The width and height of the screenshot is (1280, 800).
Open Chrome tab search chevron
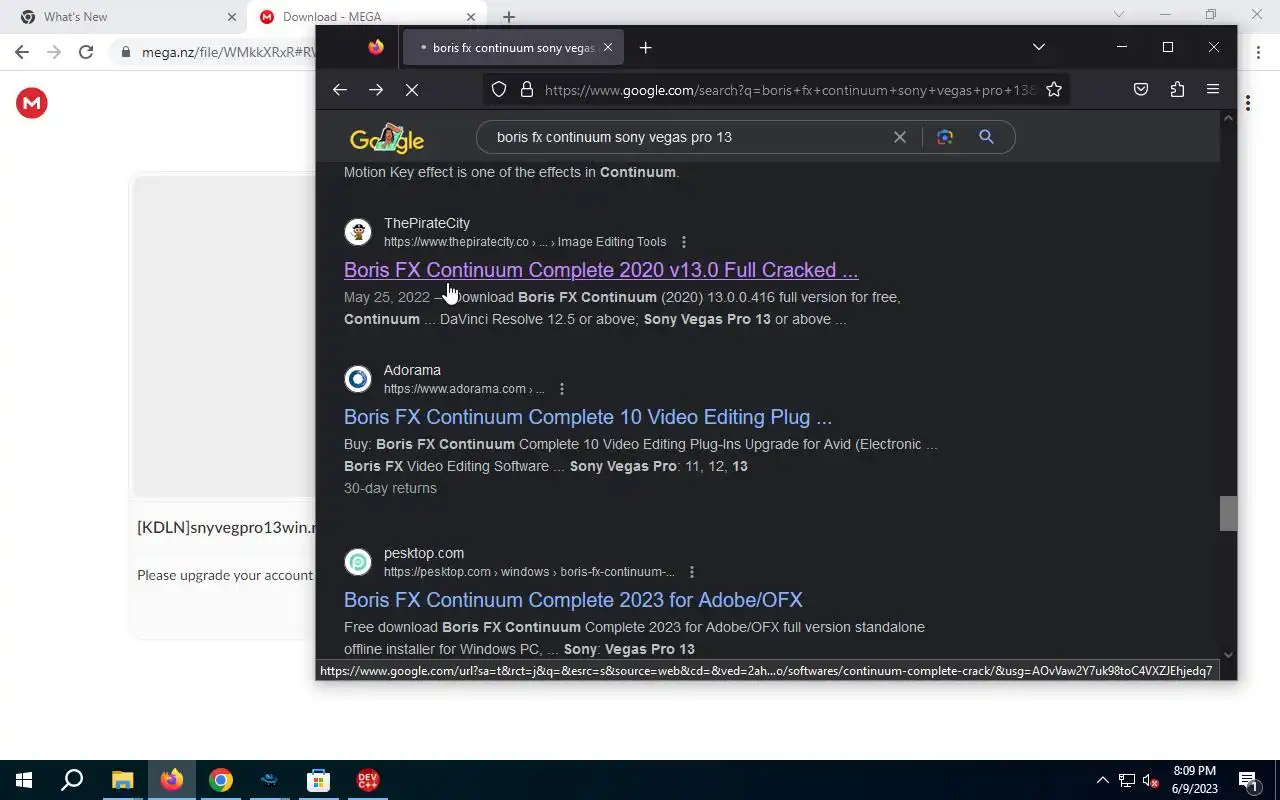(x=1119, y=14)
